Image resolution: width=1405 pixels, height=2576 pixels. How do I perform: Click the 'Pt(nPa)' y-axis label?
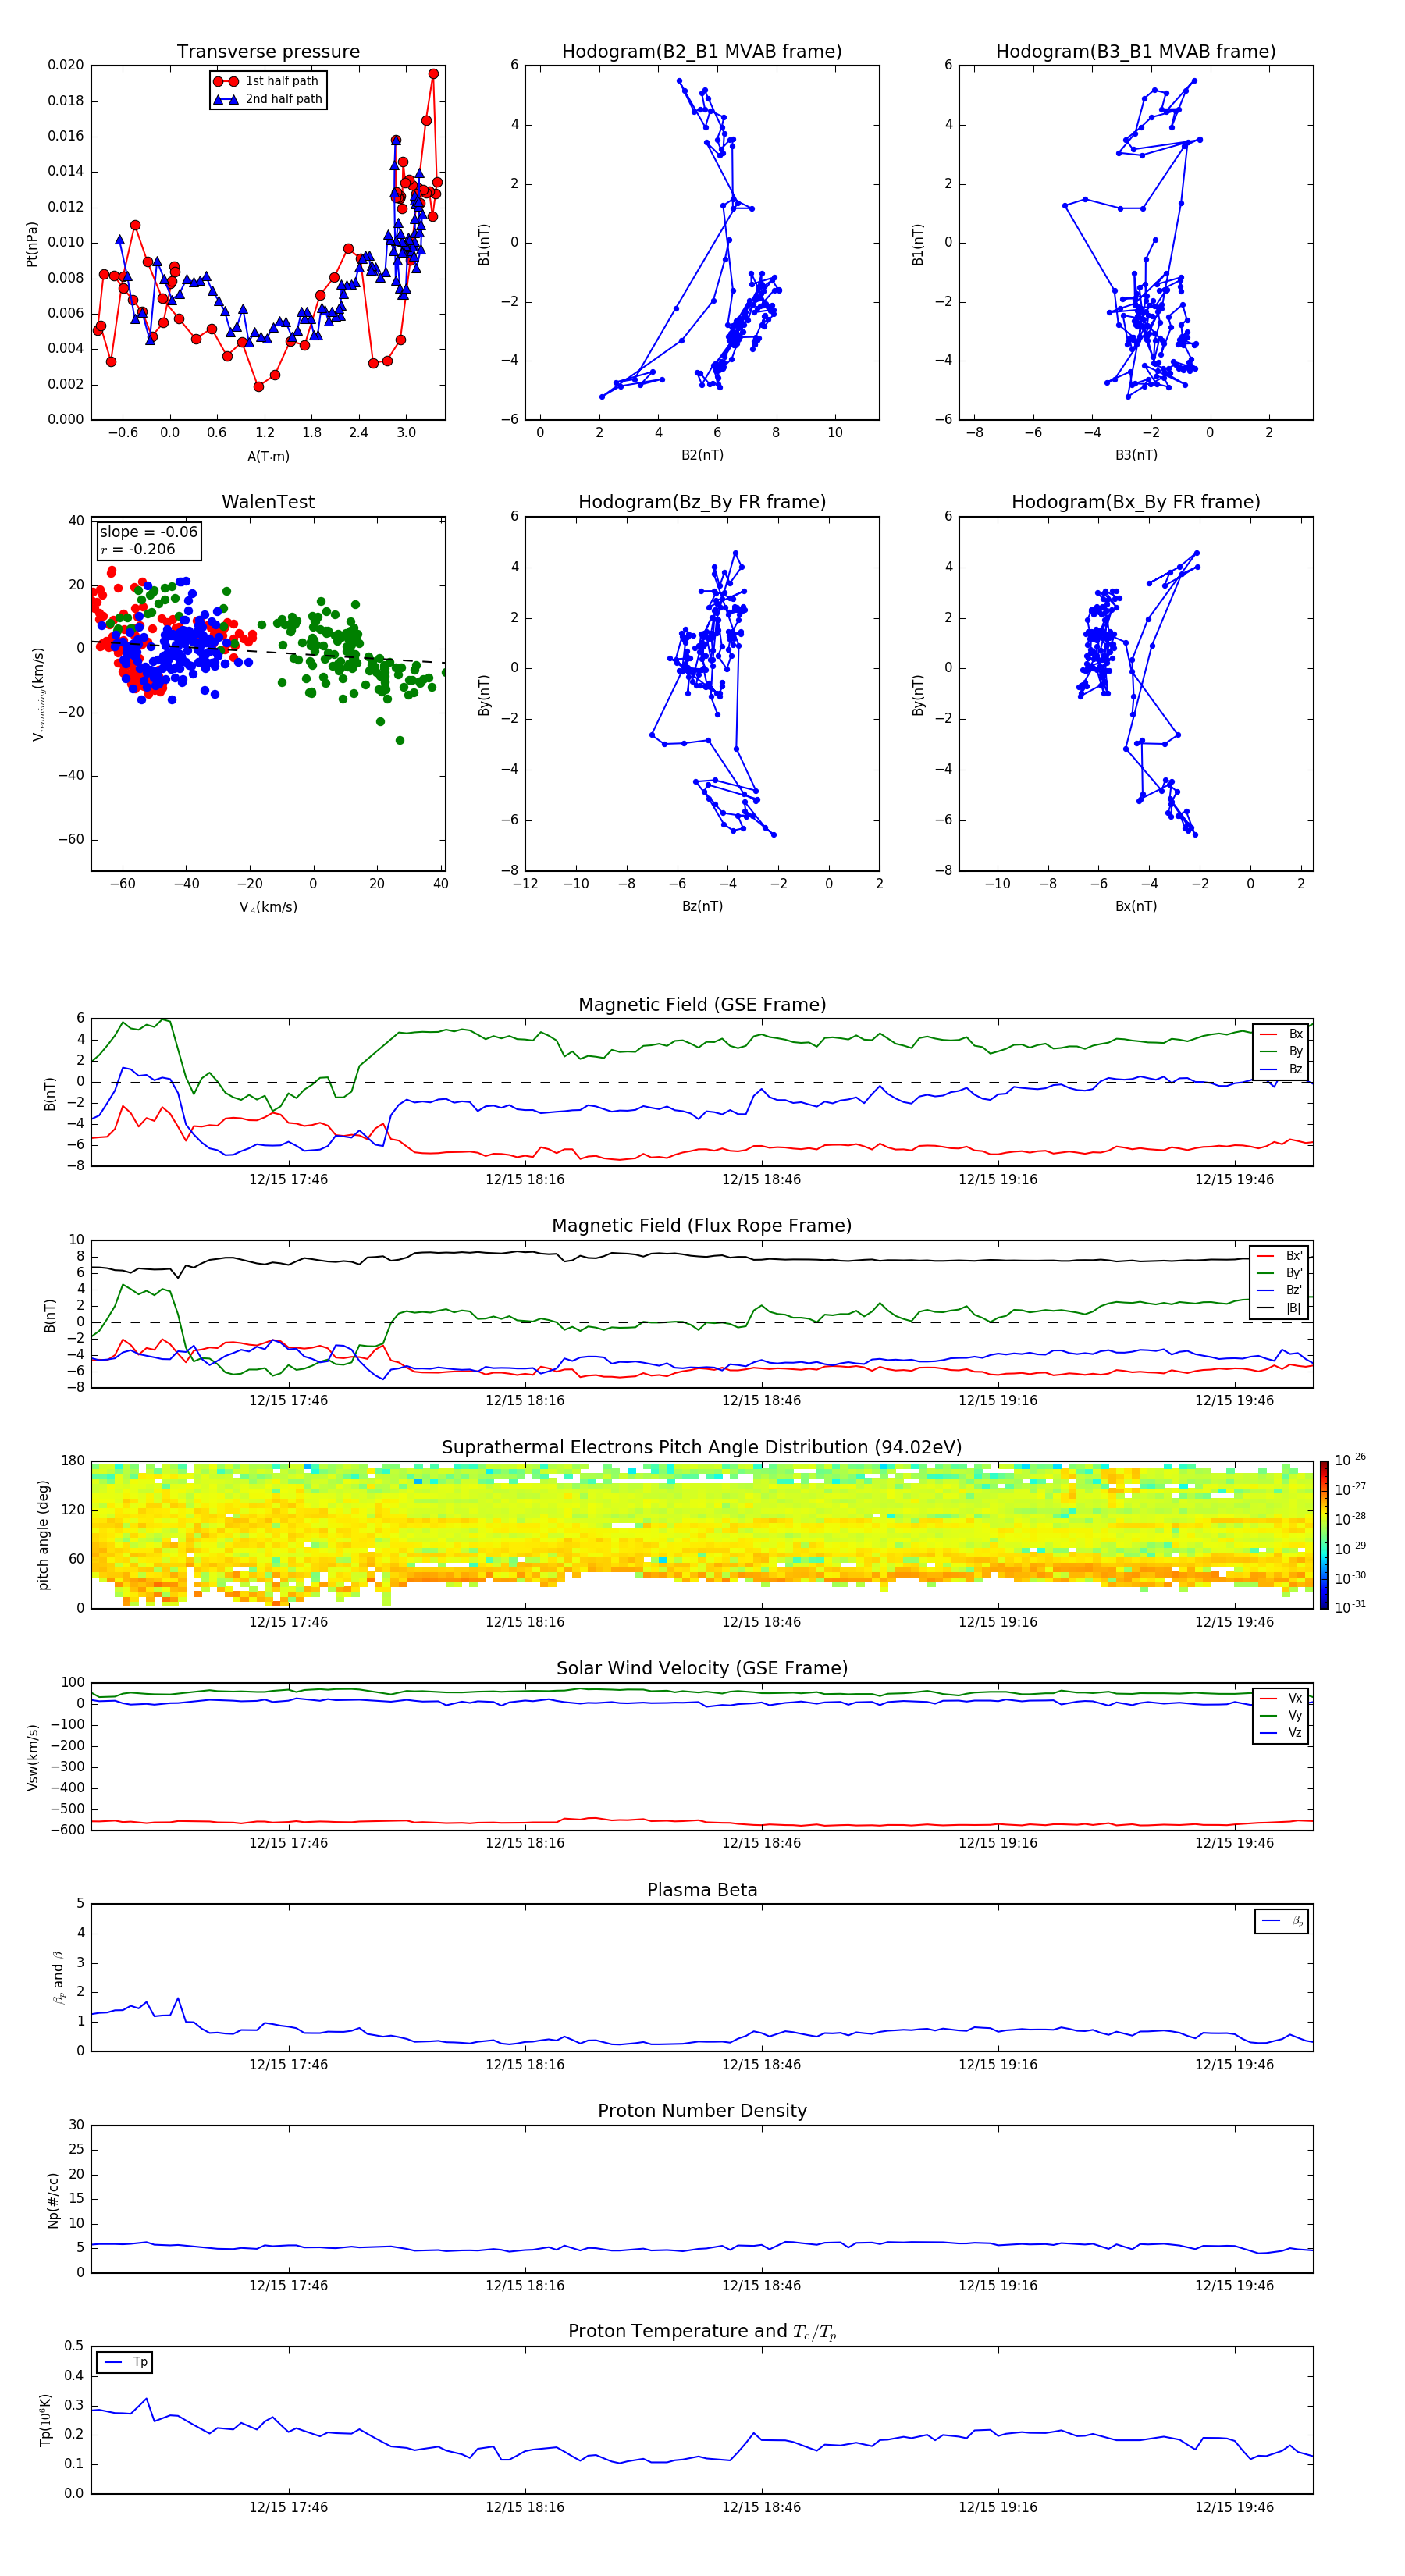point(32,243)
